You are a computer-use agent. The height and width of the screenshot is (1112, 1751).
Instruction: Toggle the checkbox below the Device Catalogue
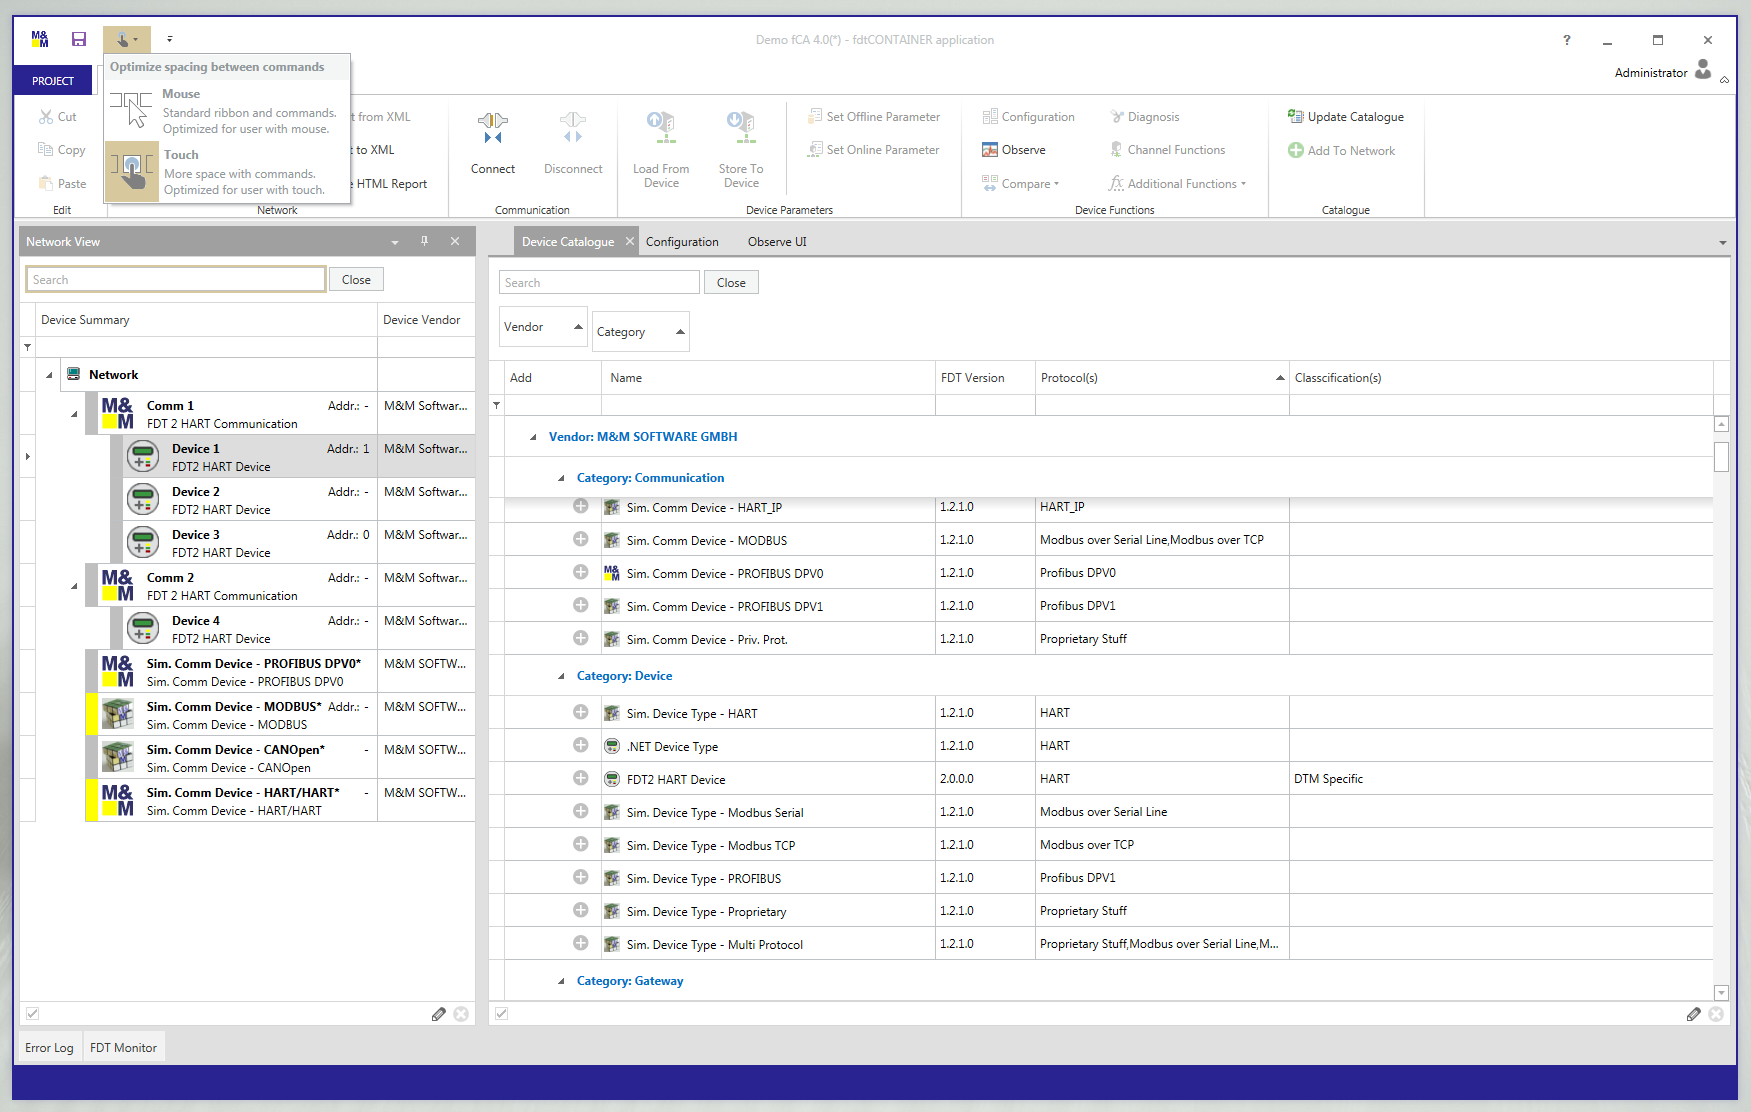pyautogui.click(x=502, y=1013)
